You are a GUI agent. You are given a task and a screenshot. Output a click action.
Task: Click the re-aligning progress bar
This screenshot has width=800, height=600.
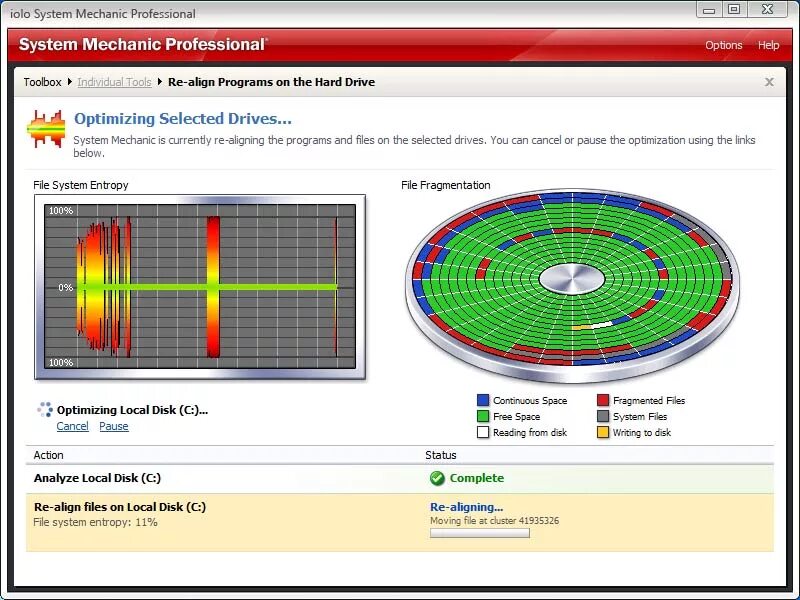pyautogui.click(x=480, y=533)
